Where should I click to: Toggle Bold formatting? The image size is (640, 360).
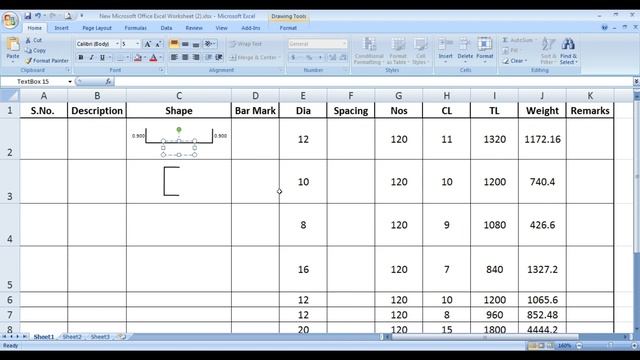click(x=81, y=58)
